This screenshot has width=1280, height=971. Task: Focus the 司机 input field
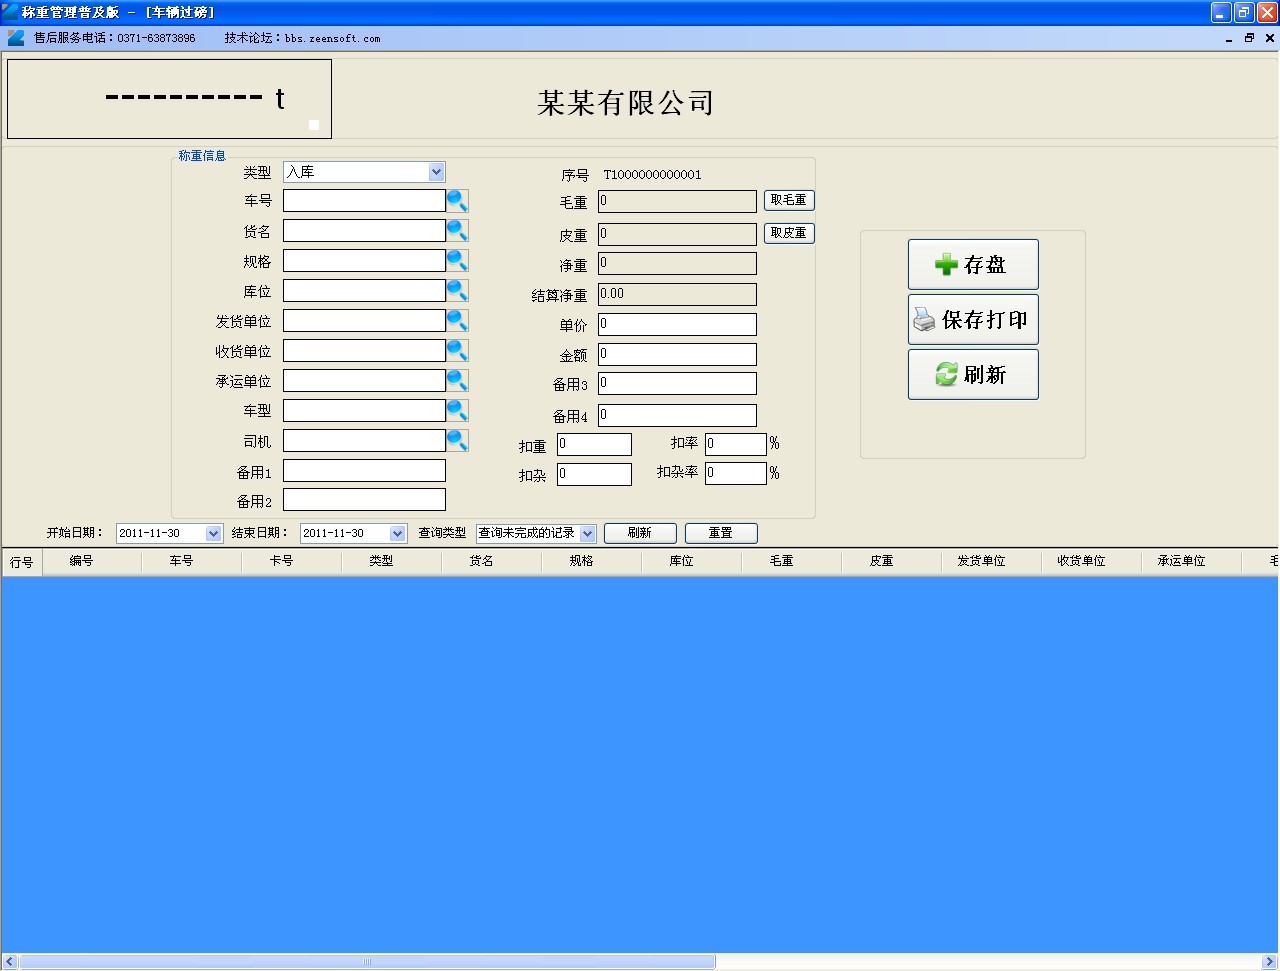tap(364, 441)
